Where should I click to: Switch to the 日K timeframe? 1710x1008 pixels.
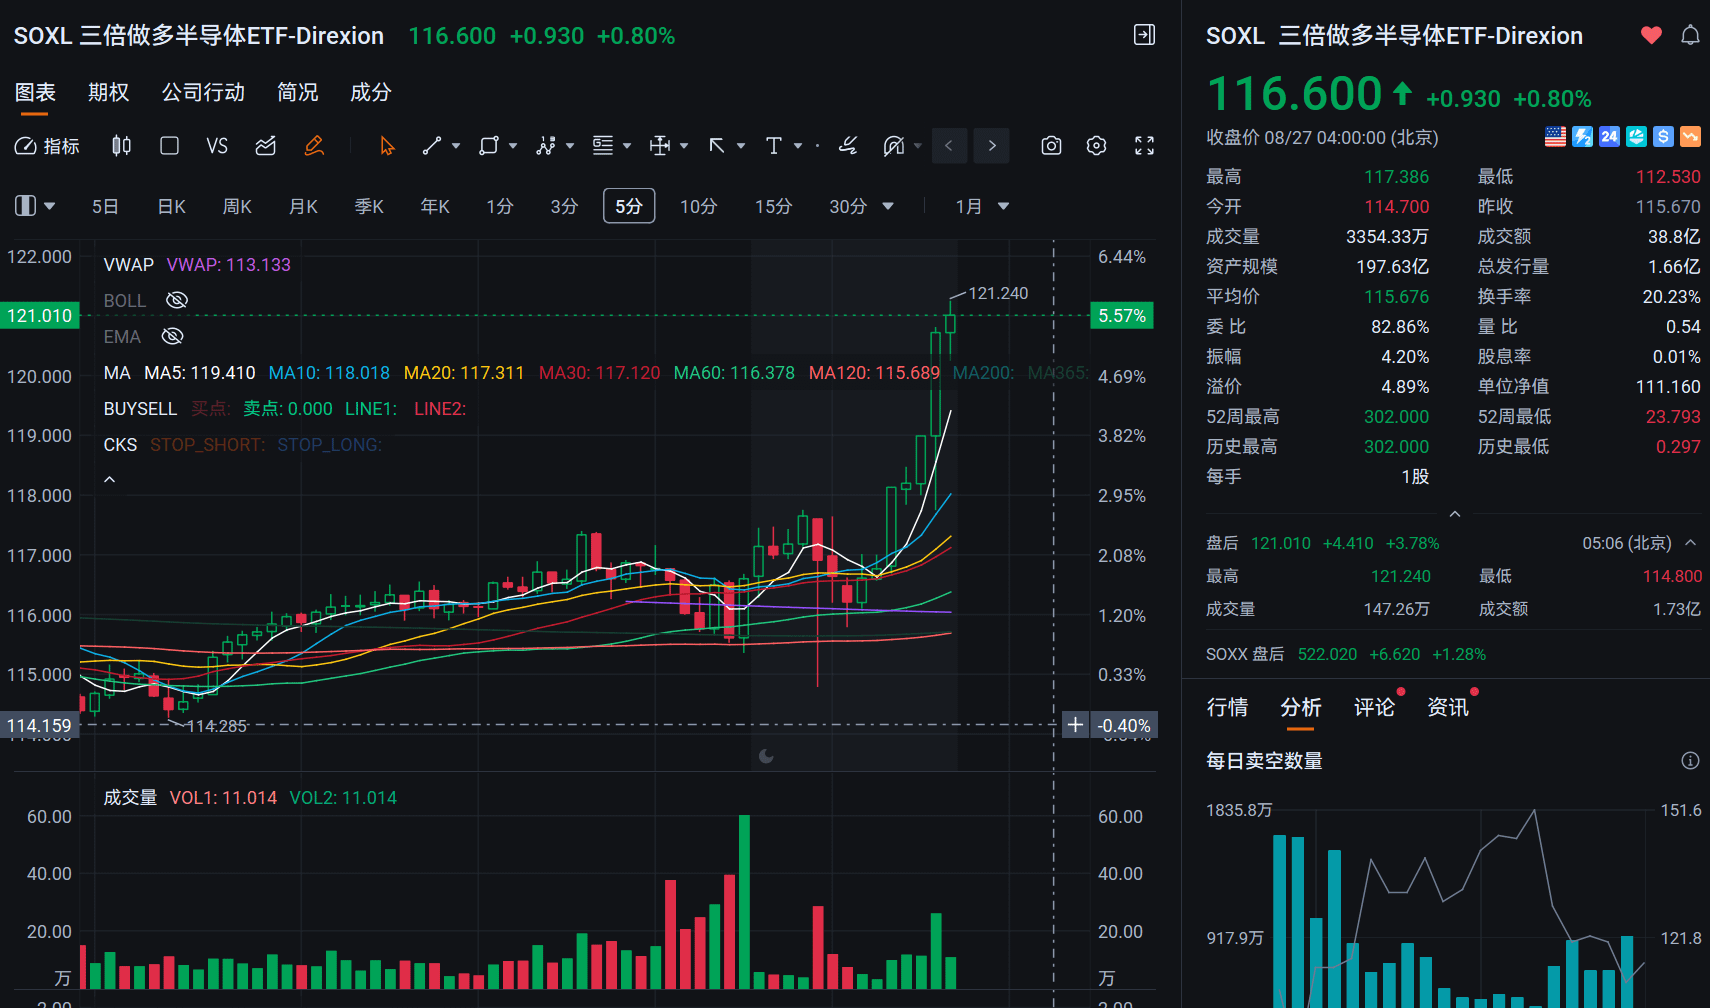(x=172, y=207)
